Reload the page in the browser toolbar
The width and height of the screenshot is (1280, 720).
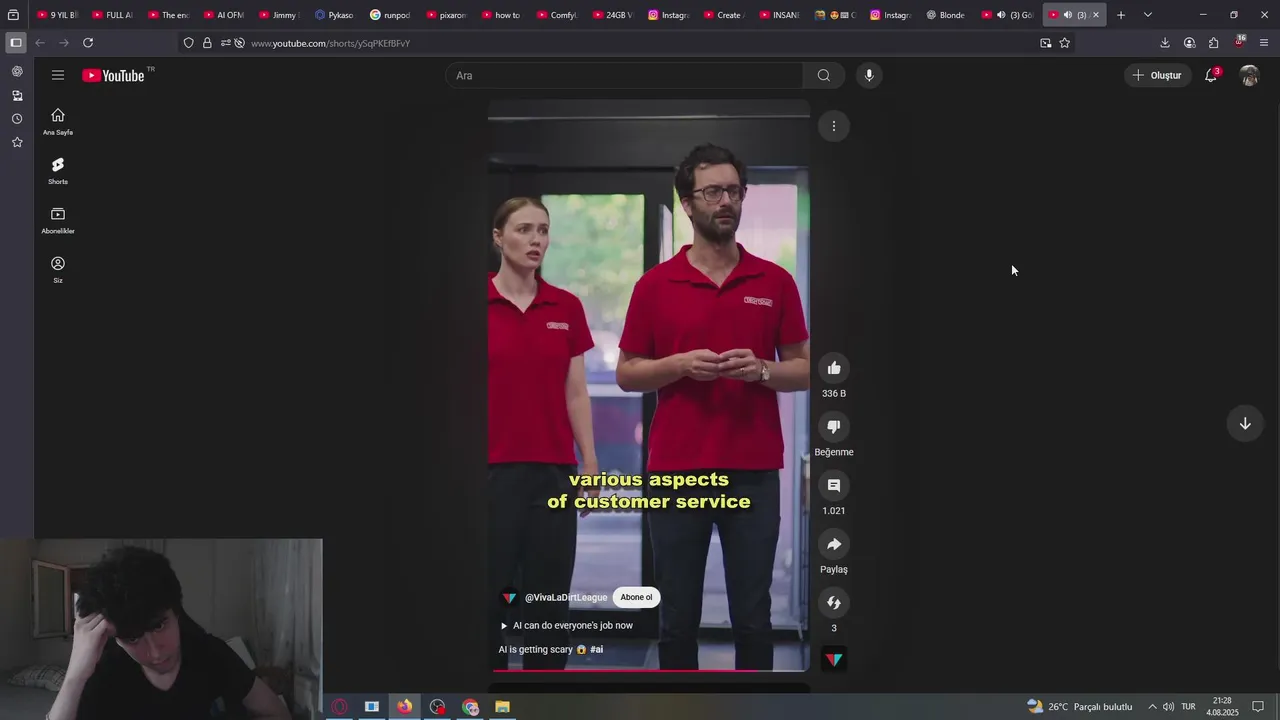pos(88,43)
